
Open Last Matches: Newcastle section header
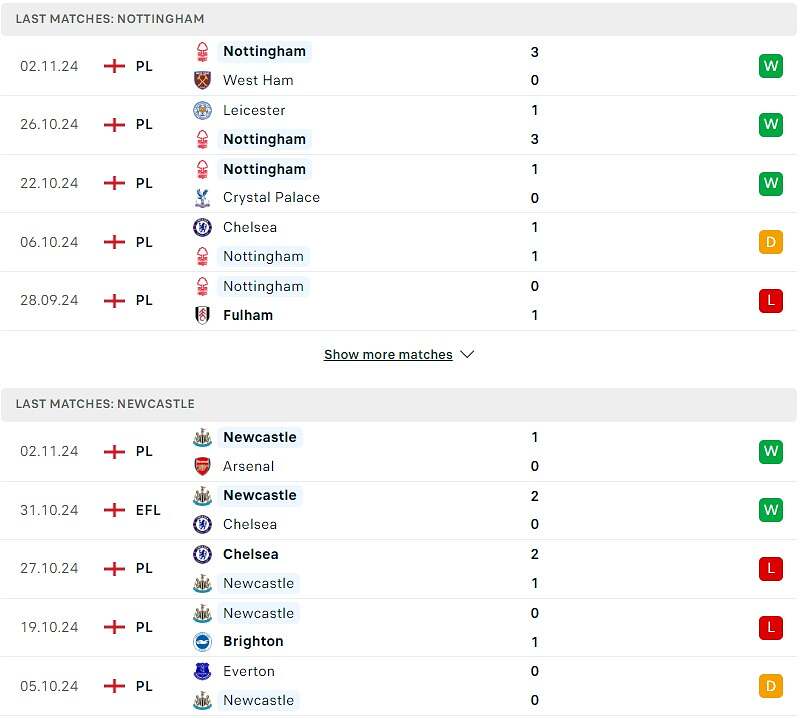pyautogui.click(x=105, y=404)
